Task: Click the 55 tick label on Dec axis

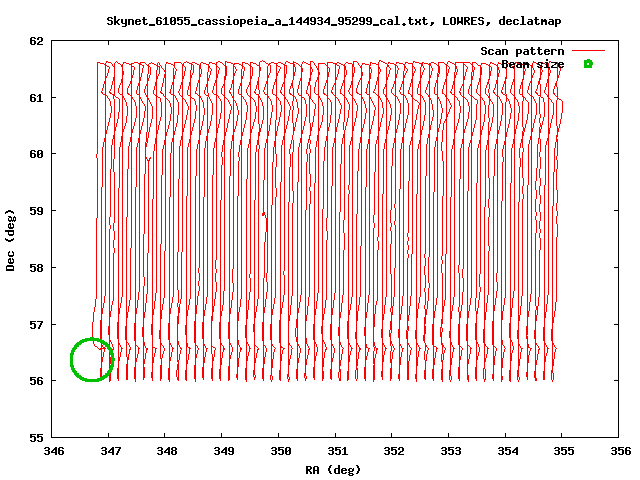Action: coord(36,438)
